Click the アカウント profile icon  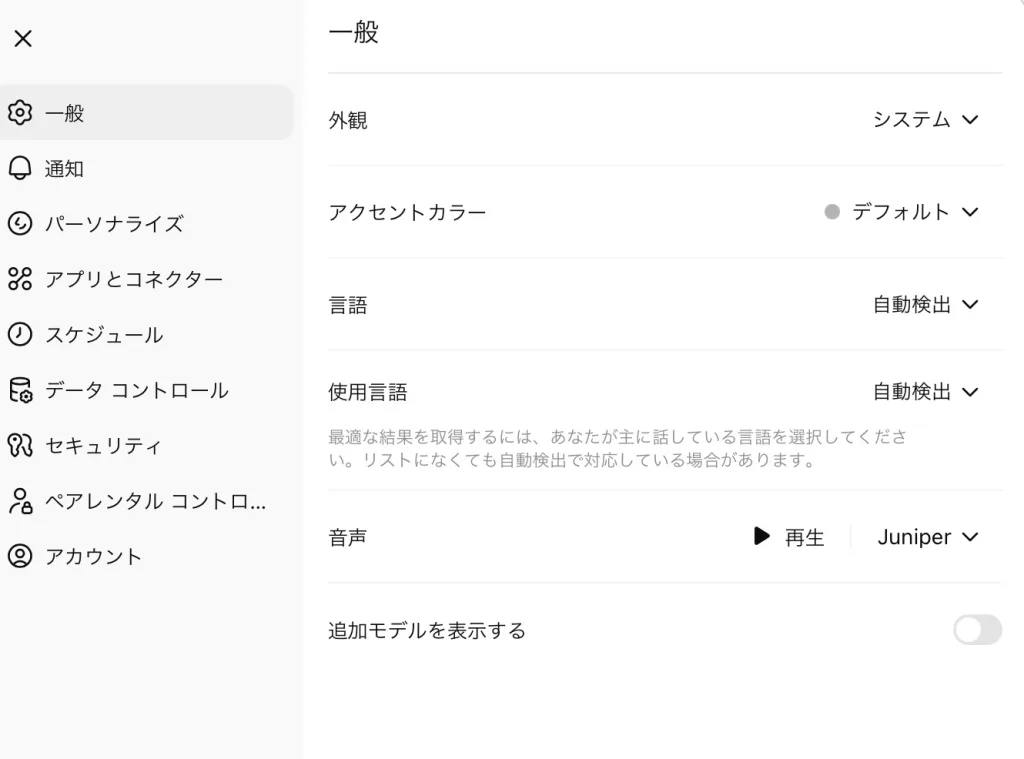[20, 556]
